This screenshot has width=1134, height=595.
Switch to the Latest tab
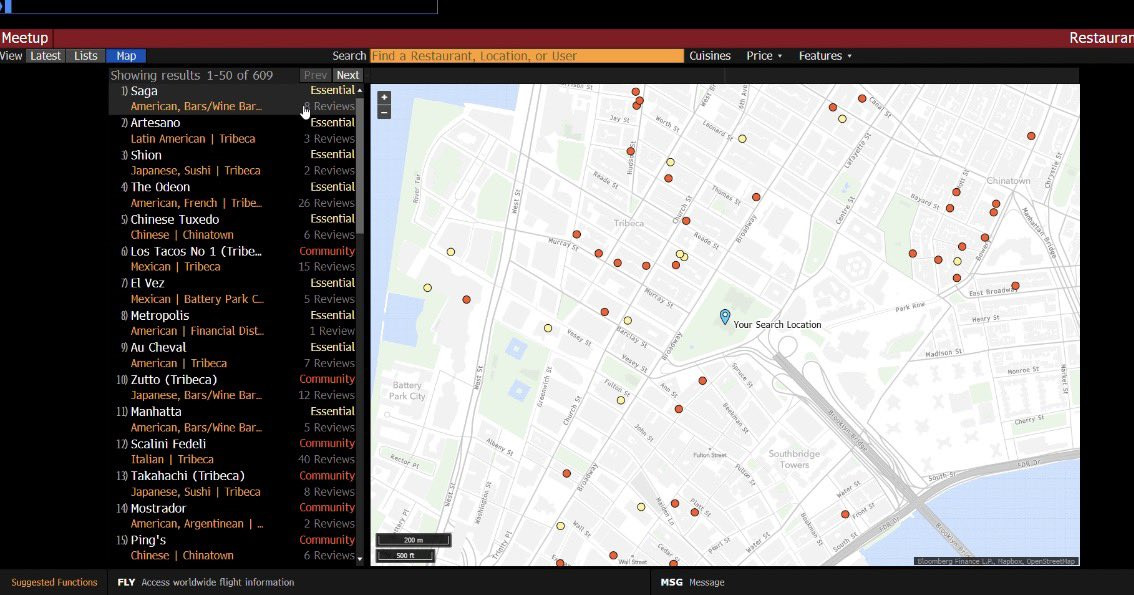click(45, 56)
